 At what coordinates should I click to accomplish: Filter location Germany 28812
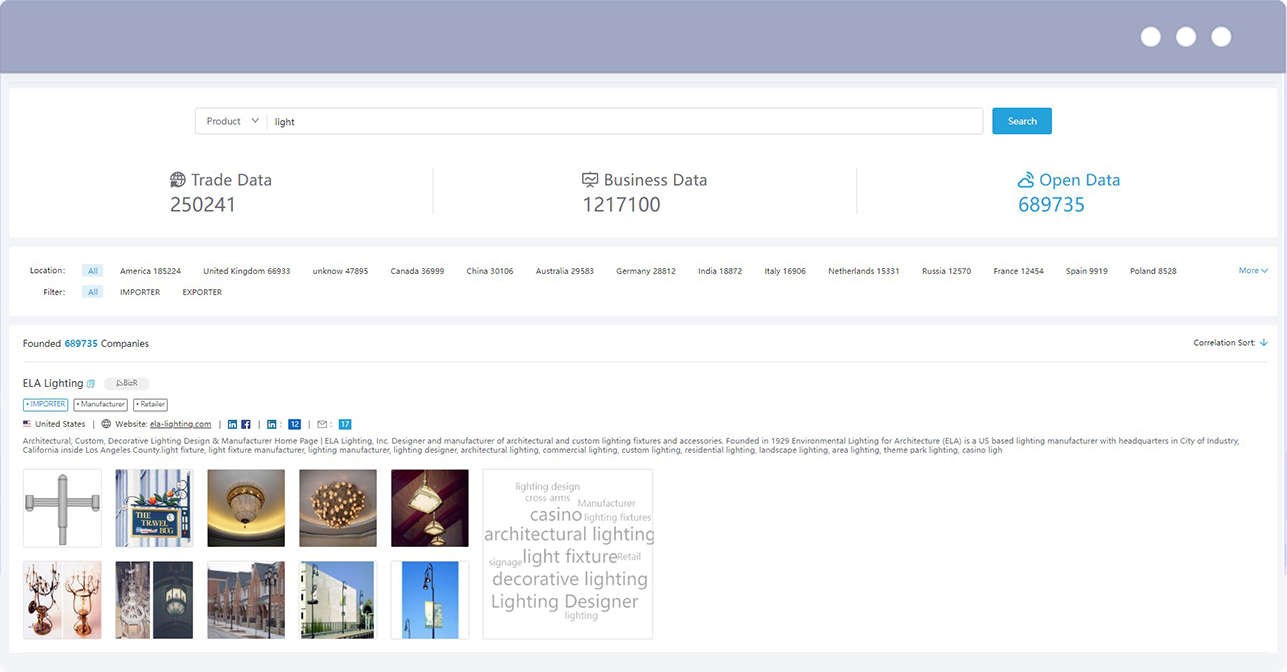pos(646,271)
